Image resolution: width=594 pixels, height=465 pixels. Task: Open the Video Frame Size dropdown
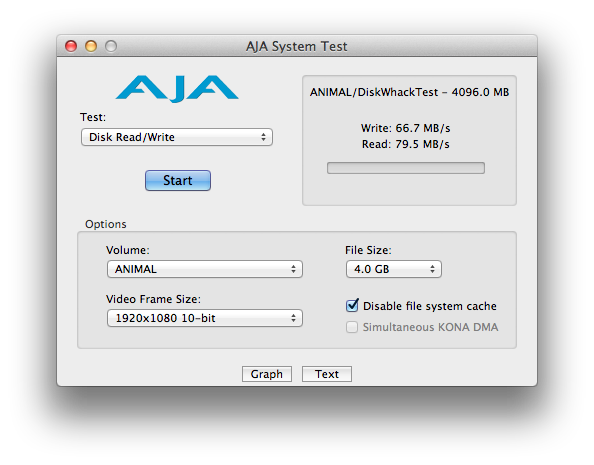(205, 318)
